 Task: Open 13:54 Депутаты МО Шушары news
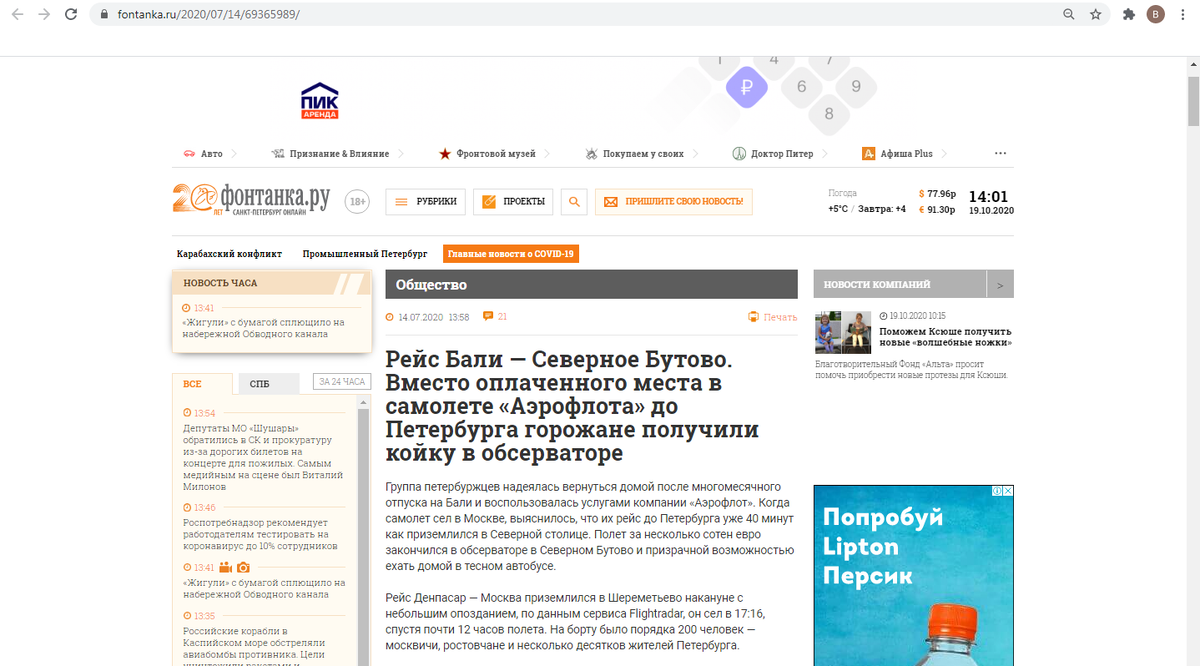[x=265, y=457]
